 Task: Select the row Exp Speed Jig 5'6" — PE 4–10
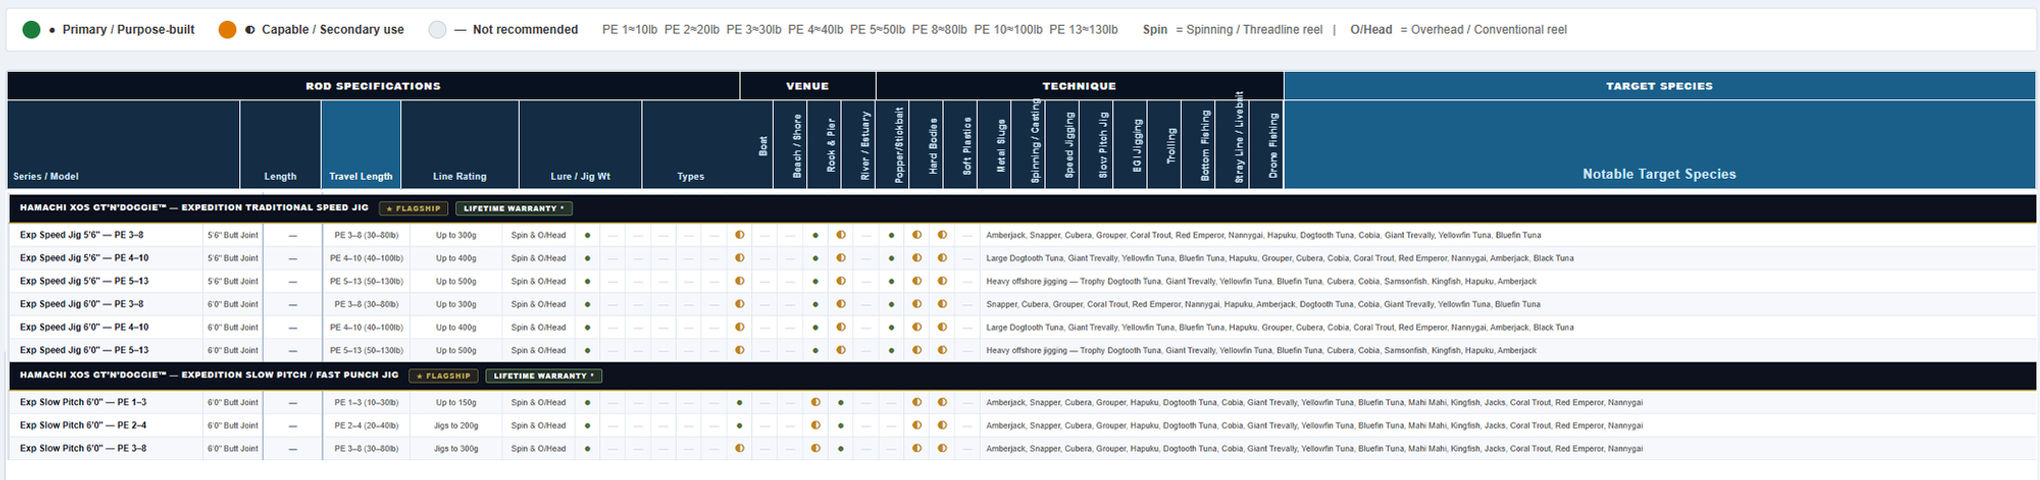1022,258
